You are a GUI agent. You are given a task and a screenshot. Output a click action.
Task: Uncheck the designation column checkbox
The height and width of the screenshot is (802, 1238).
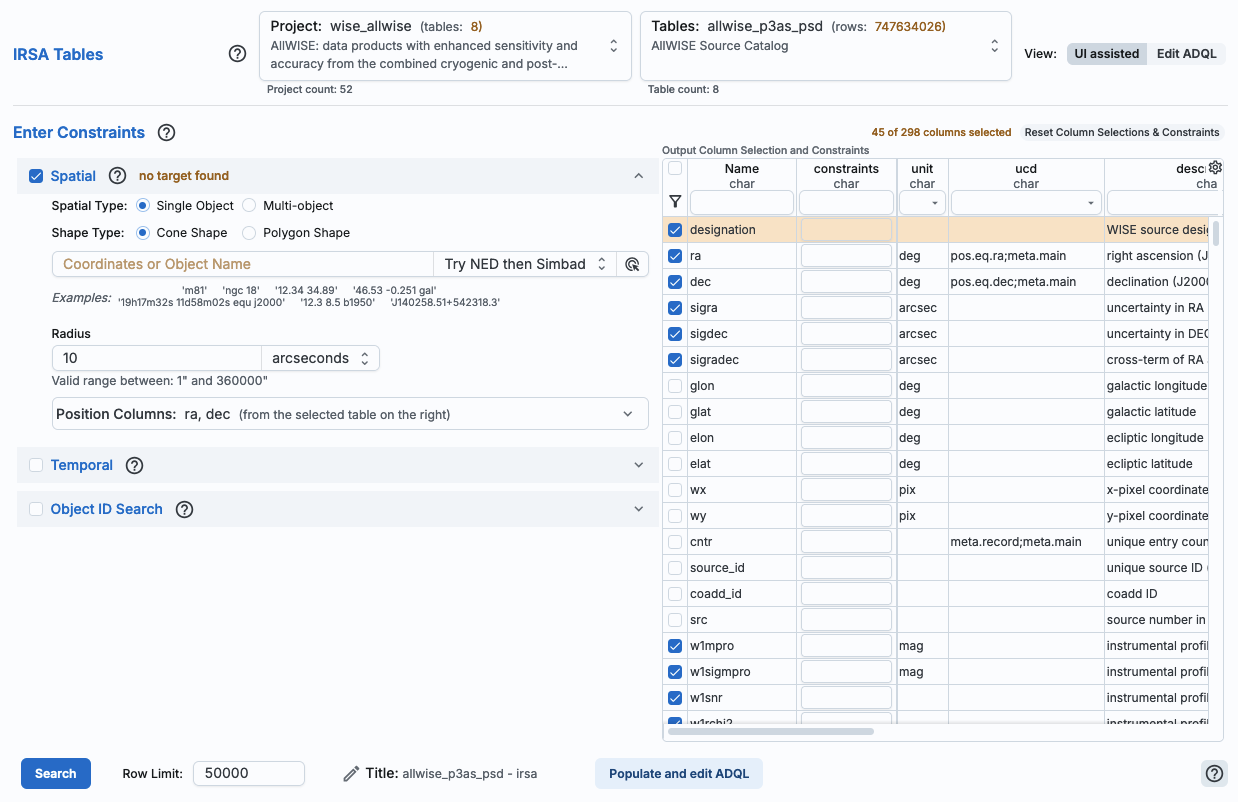coord(675,230)
